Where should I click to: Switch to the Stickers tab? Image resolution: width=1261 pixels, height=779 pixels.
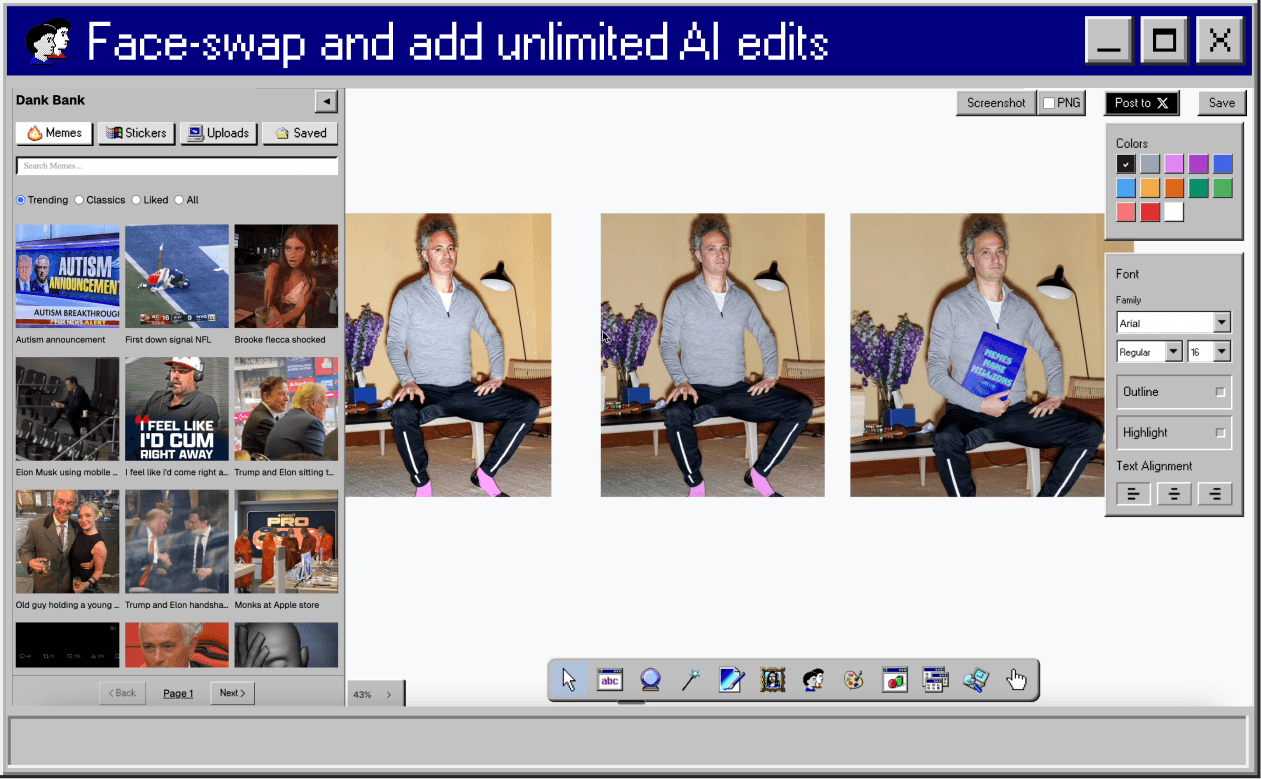136,133
